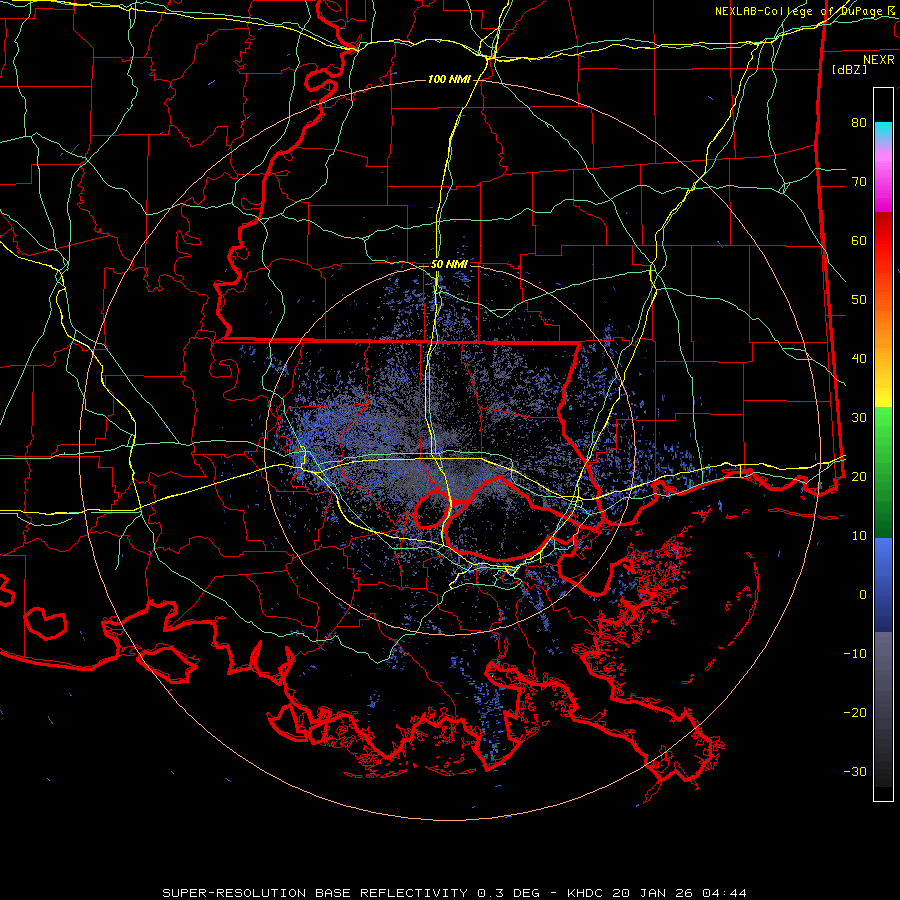Click the -10 dBZ scale label

click(855, 653)
